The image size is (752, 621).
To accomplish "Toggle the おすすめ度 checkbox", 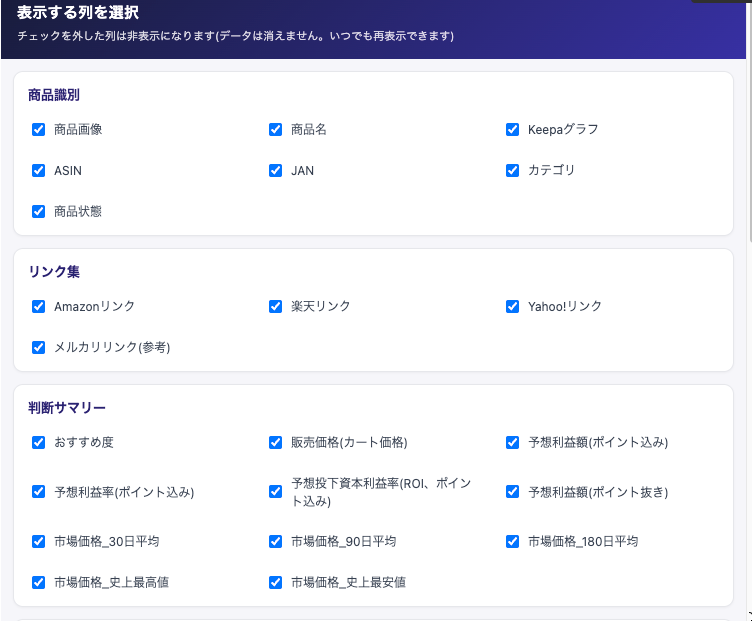I will tap(38, 442).
